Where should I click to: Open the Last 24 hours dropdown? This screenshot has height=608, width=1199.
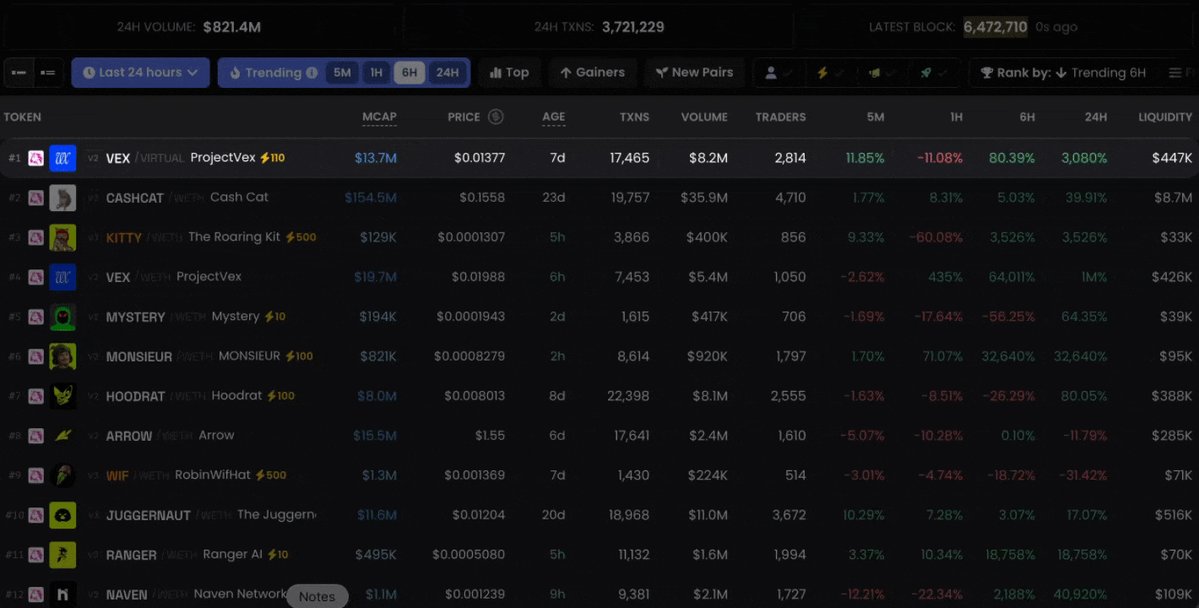[141, 73]
